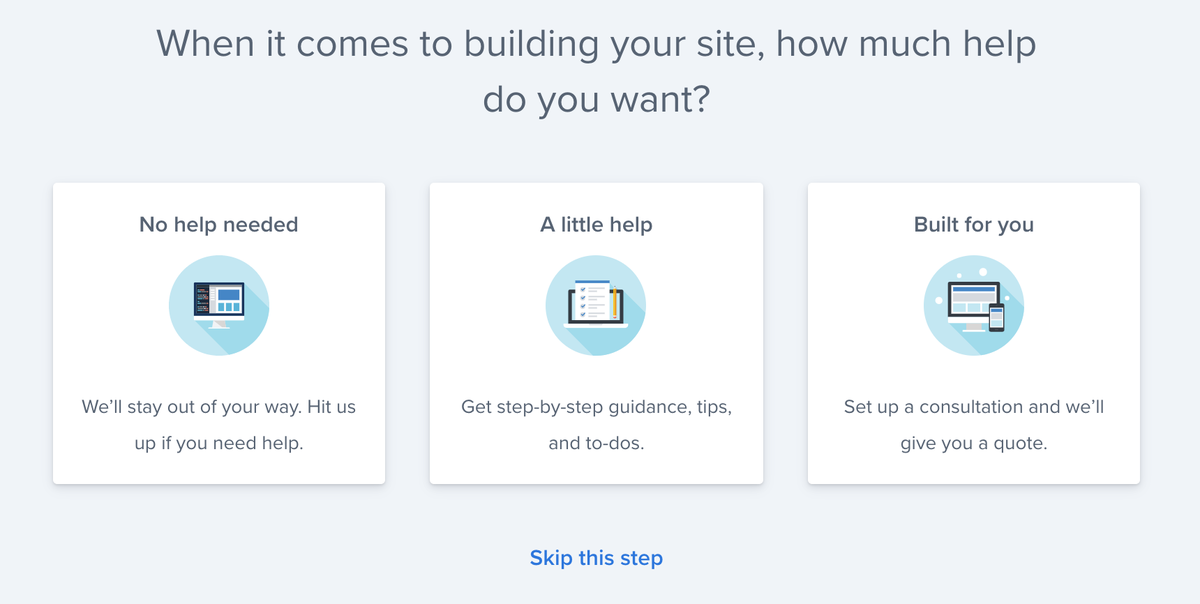Screen dimensions: 1200x604
Task: Click the small smartphone graphic in Built for you icon
Action: click(996, 318)
